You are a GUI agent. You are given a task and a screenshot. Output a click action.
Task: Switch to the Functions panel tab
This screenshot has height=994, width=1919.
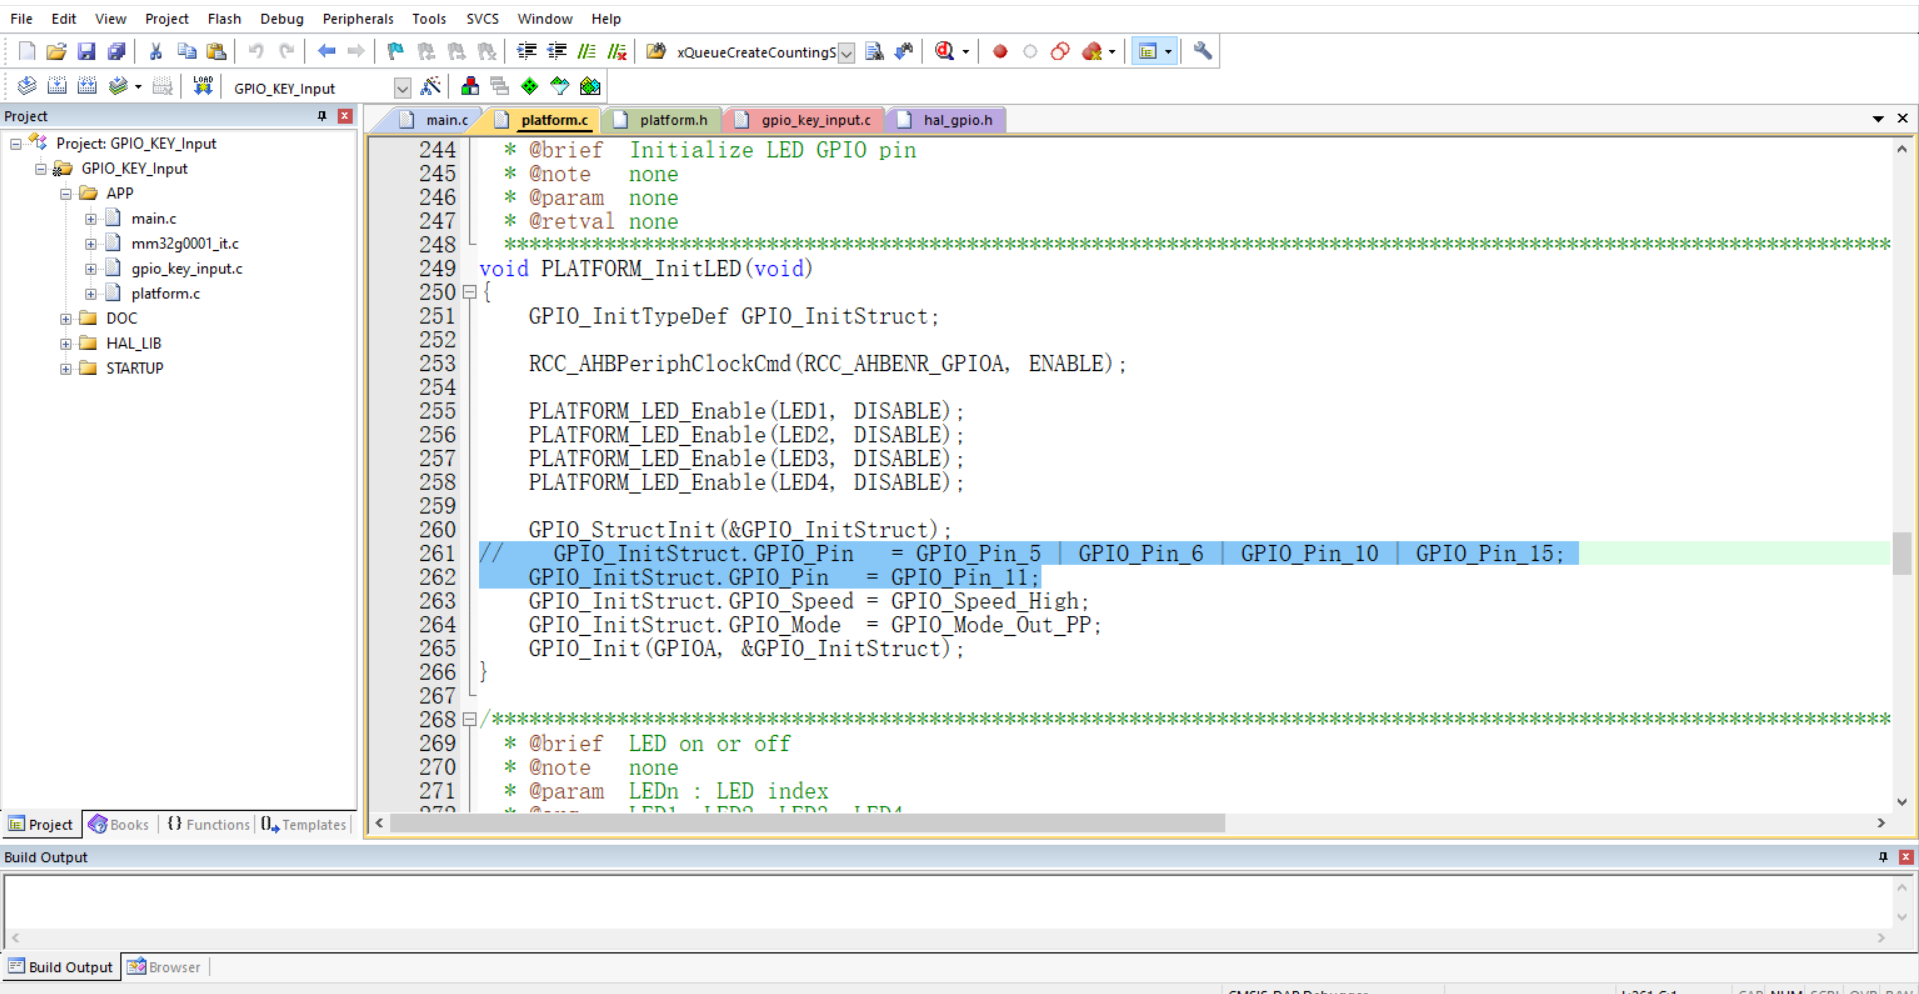tap(208, 824)
